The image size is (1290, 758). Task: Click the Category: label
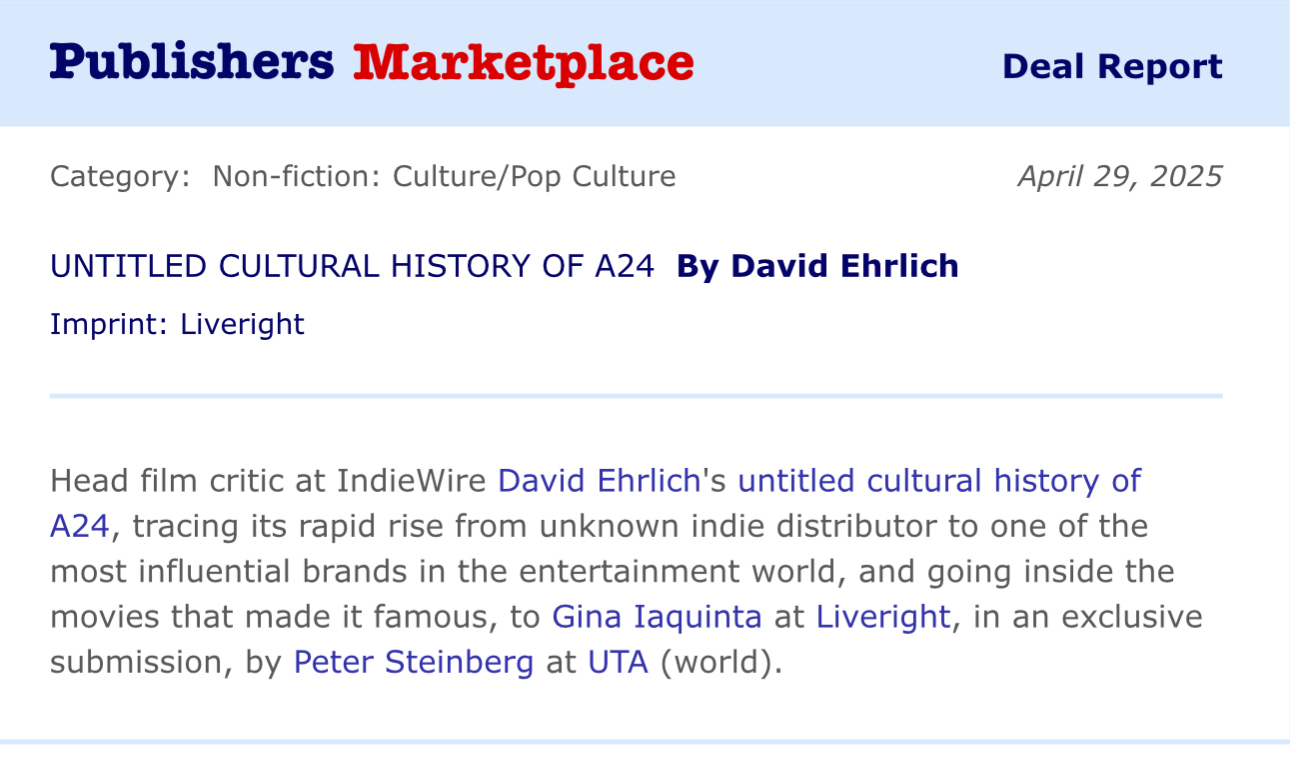pos(120,177)
